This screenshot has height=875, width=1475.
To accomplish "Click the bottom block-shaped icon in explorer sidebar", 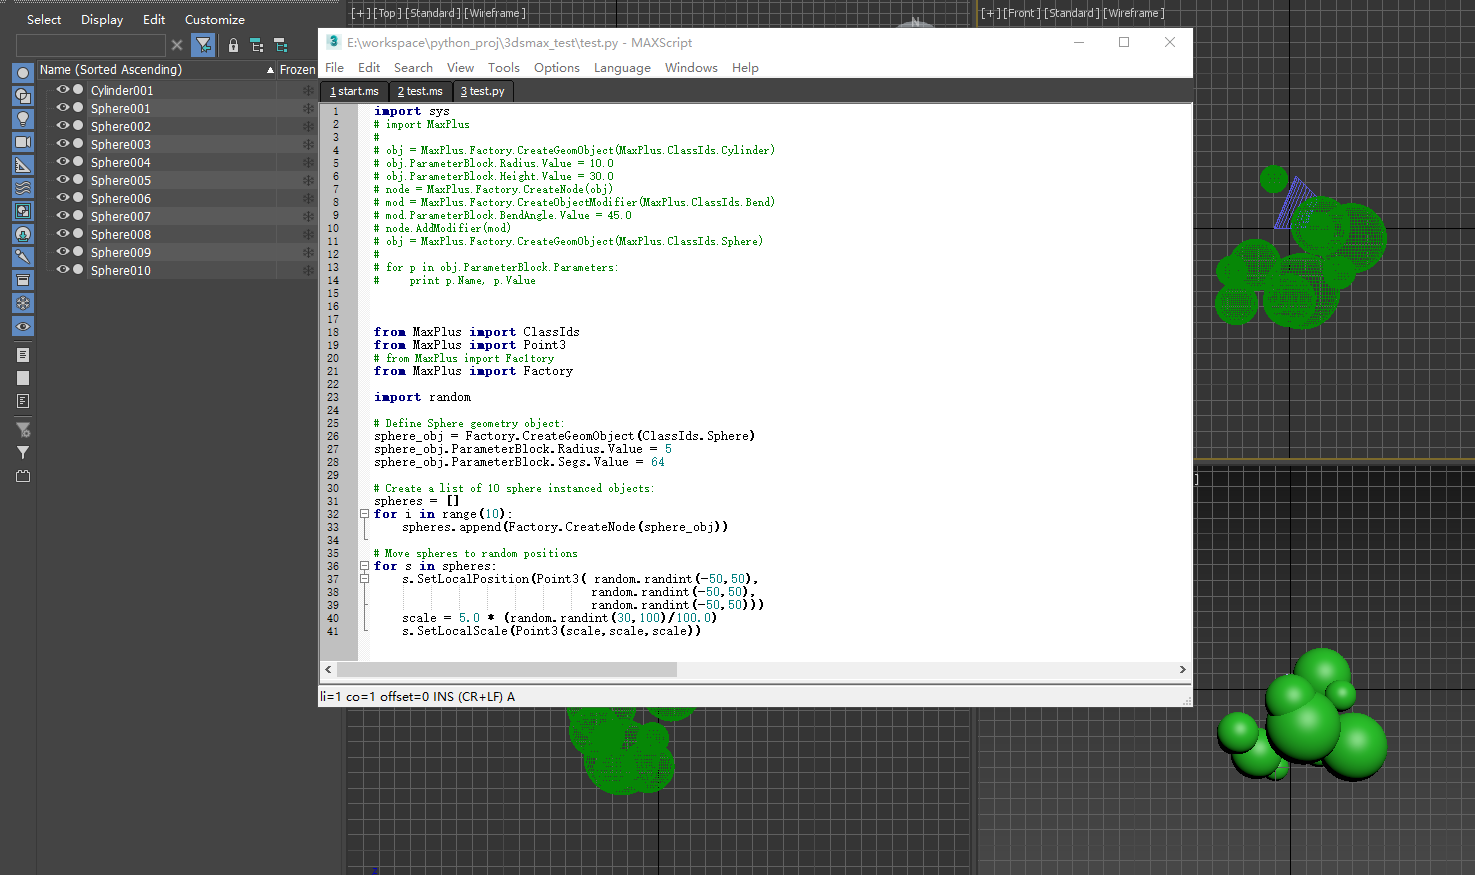I will point(23,477).
